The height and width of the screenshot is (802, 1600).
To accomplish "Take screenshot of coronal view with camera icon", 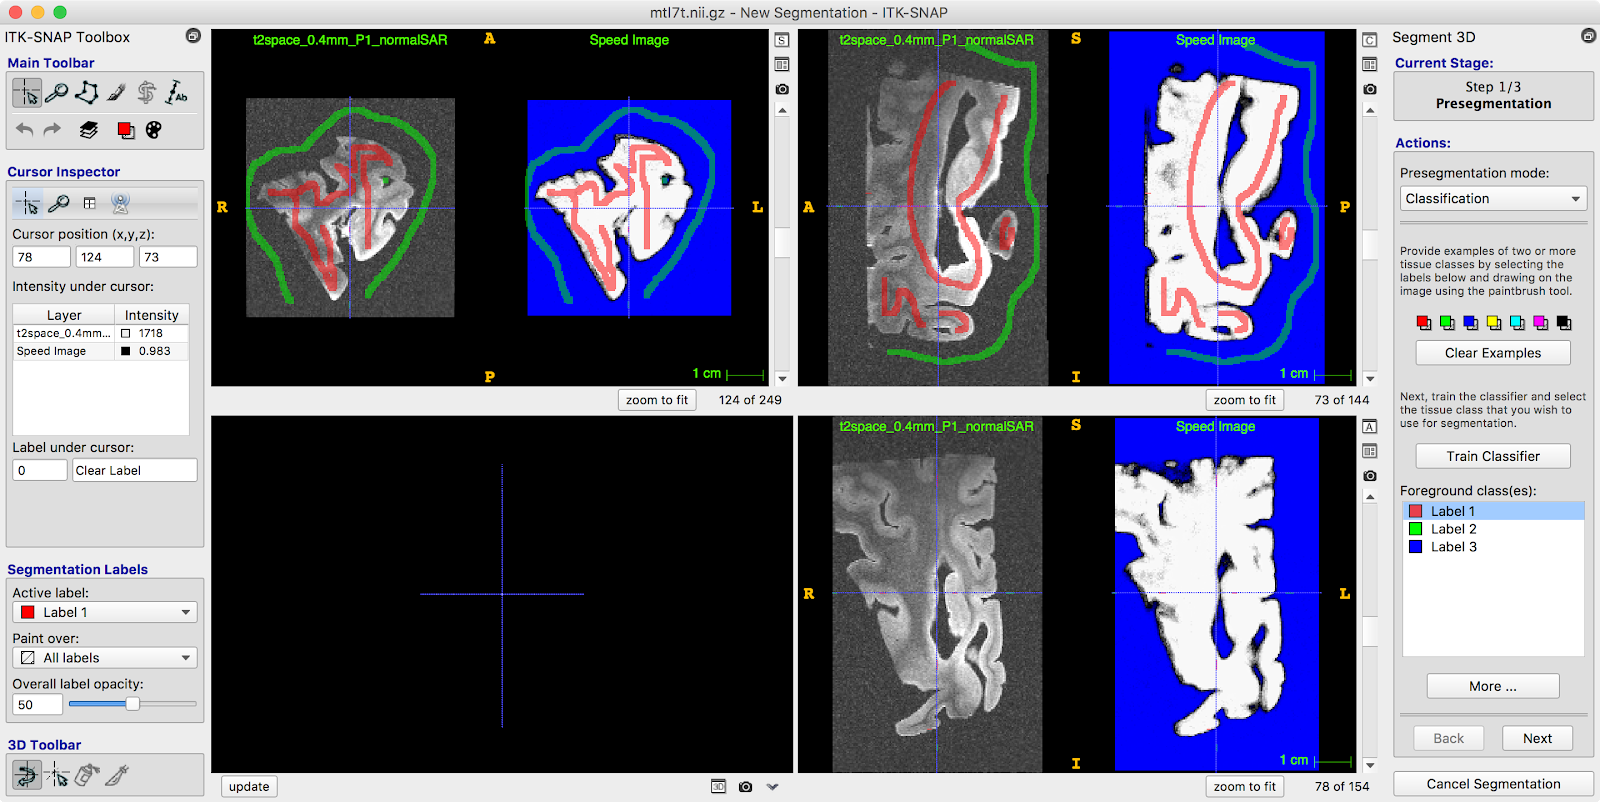I will click(x=1370, y=476).
